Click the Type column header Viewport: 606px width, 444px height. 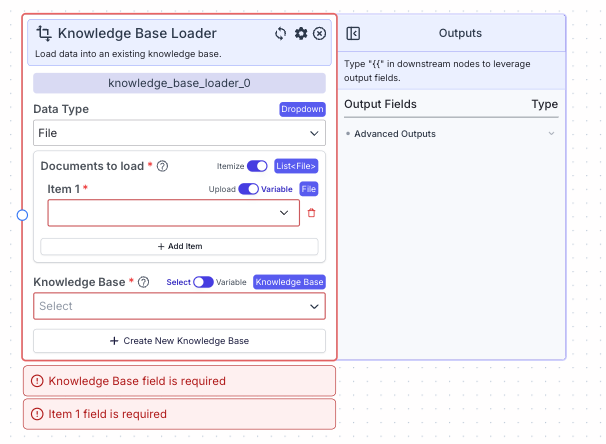coord(545,104)
